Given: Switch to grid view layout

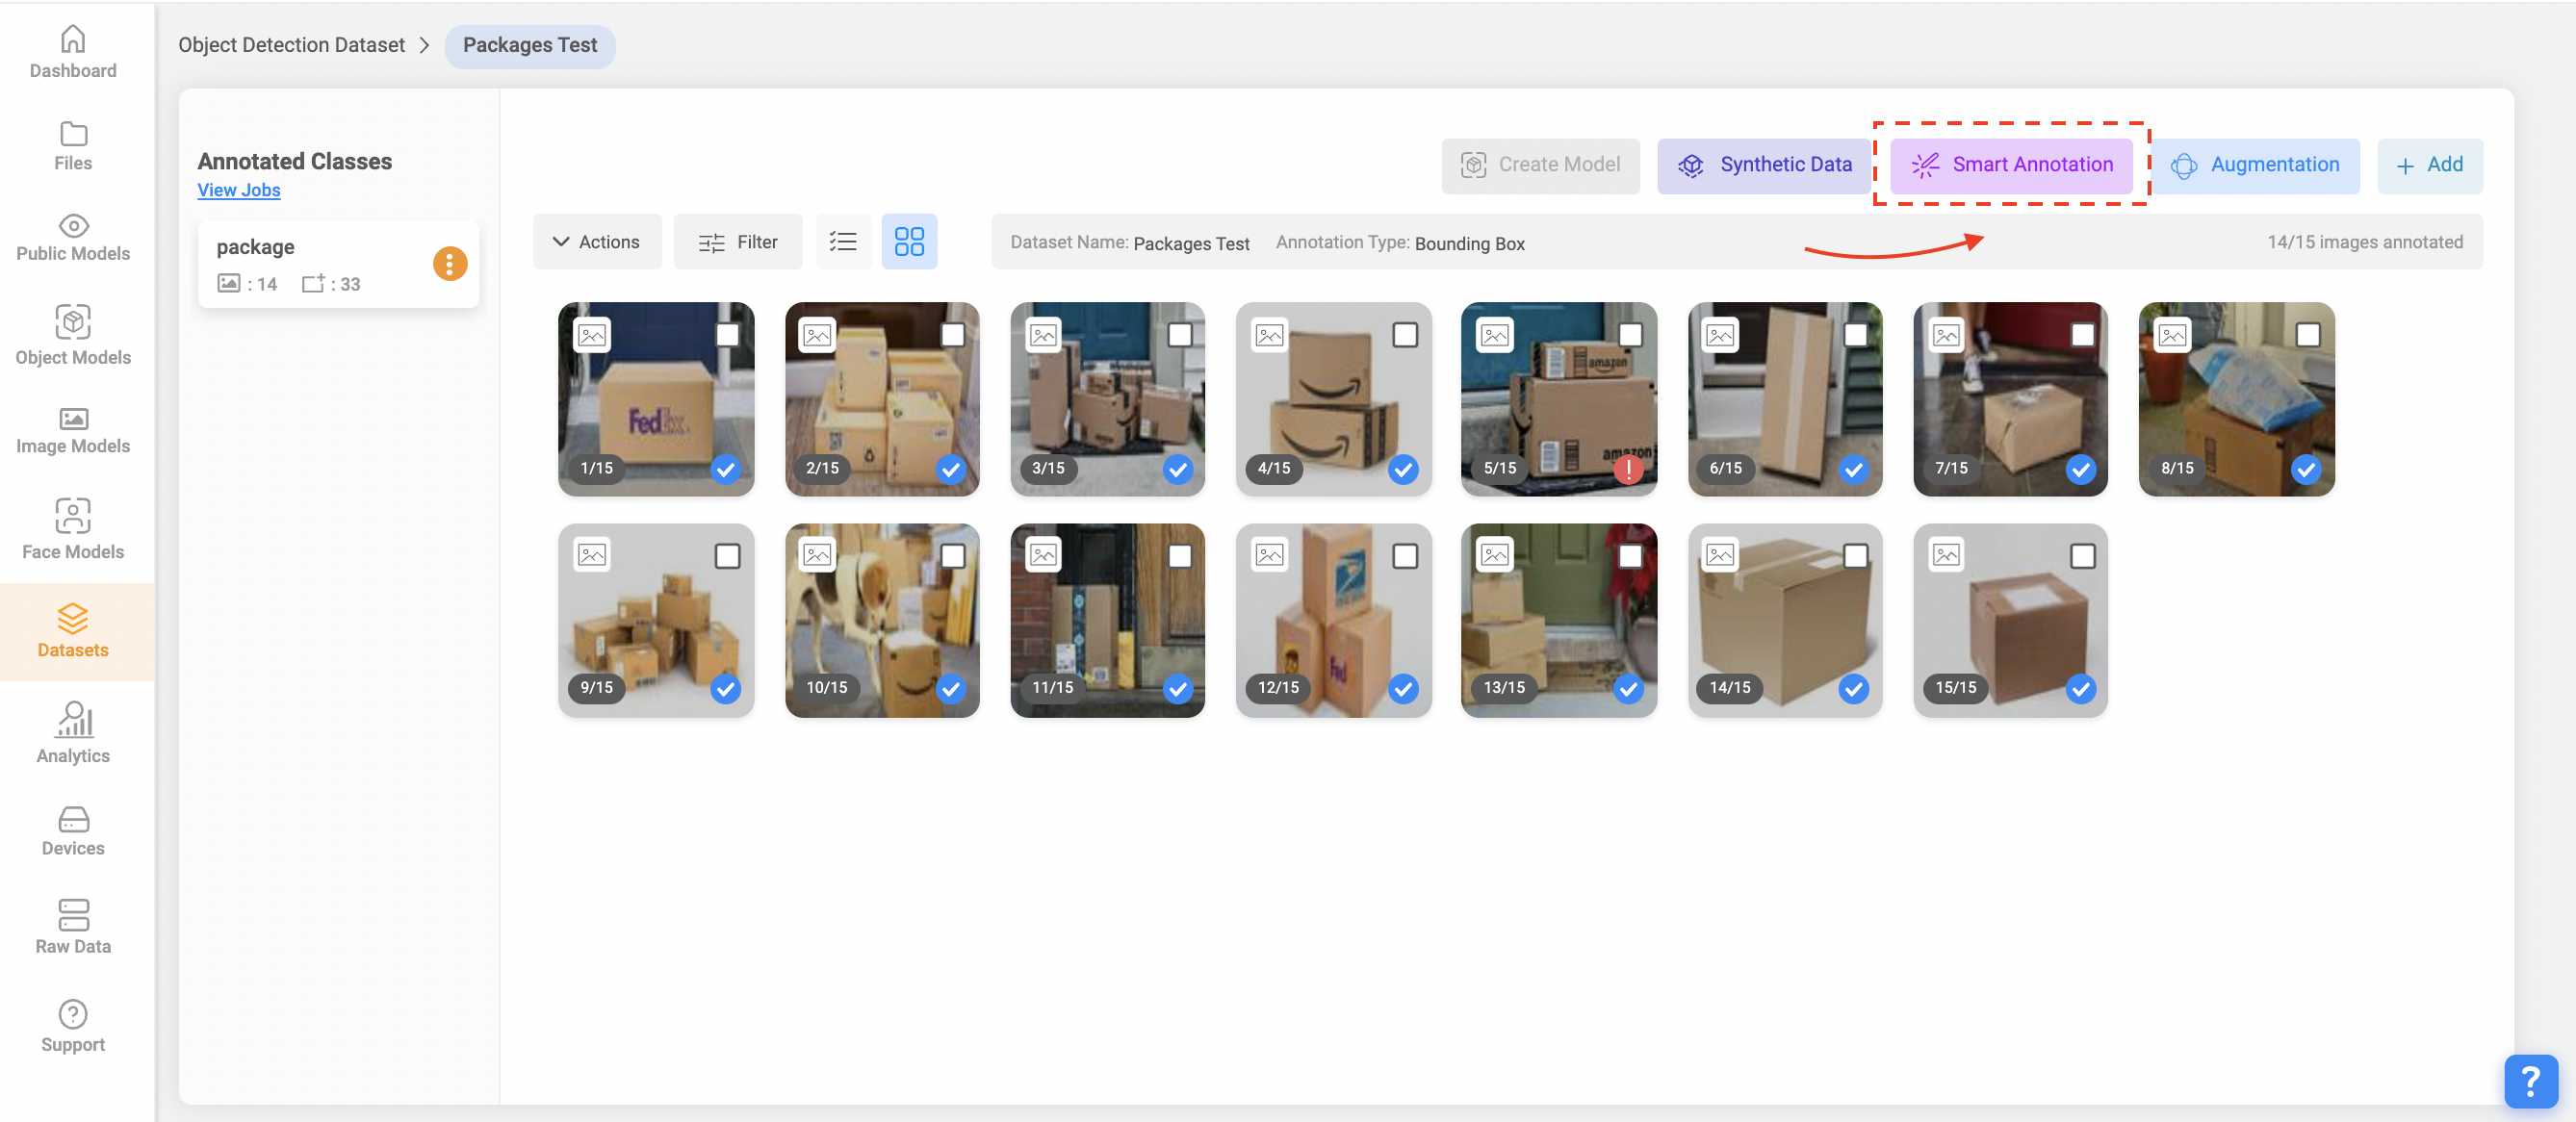Looking at the screenshot, I should (x=908, y=241).
